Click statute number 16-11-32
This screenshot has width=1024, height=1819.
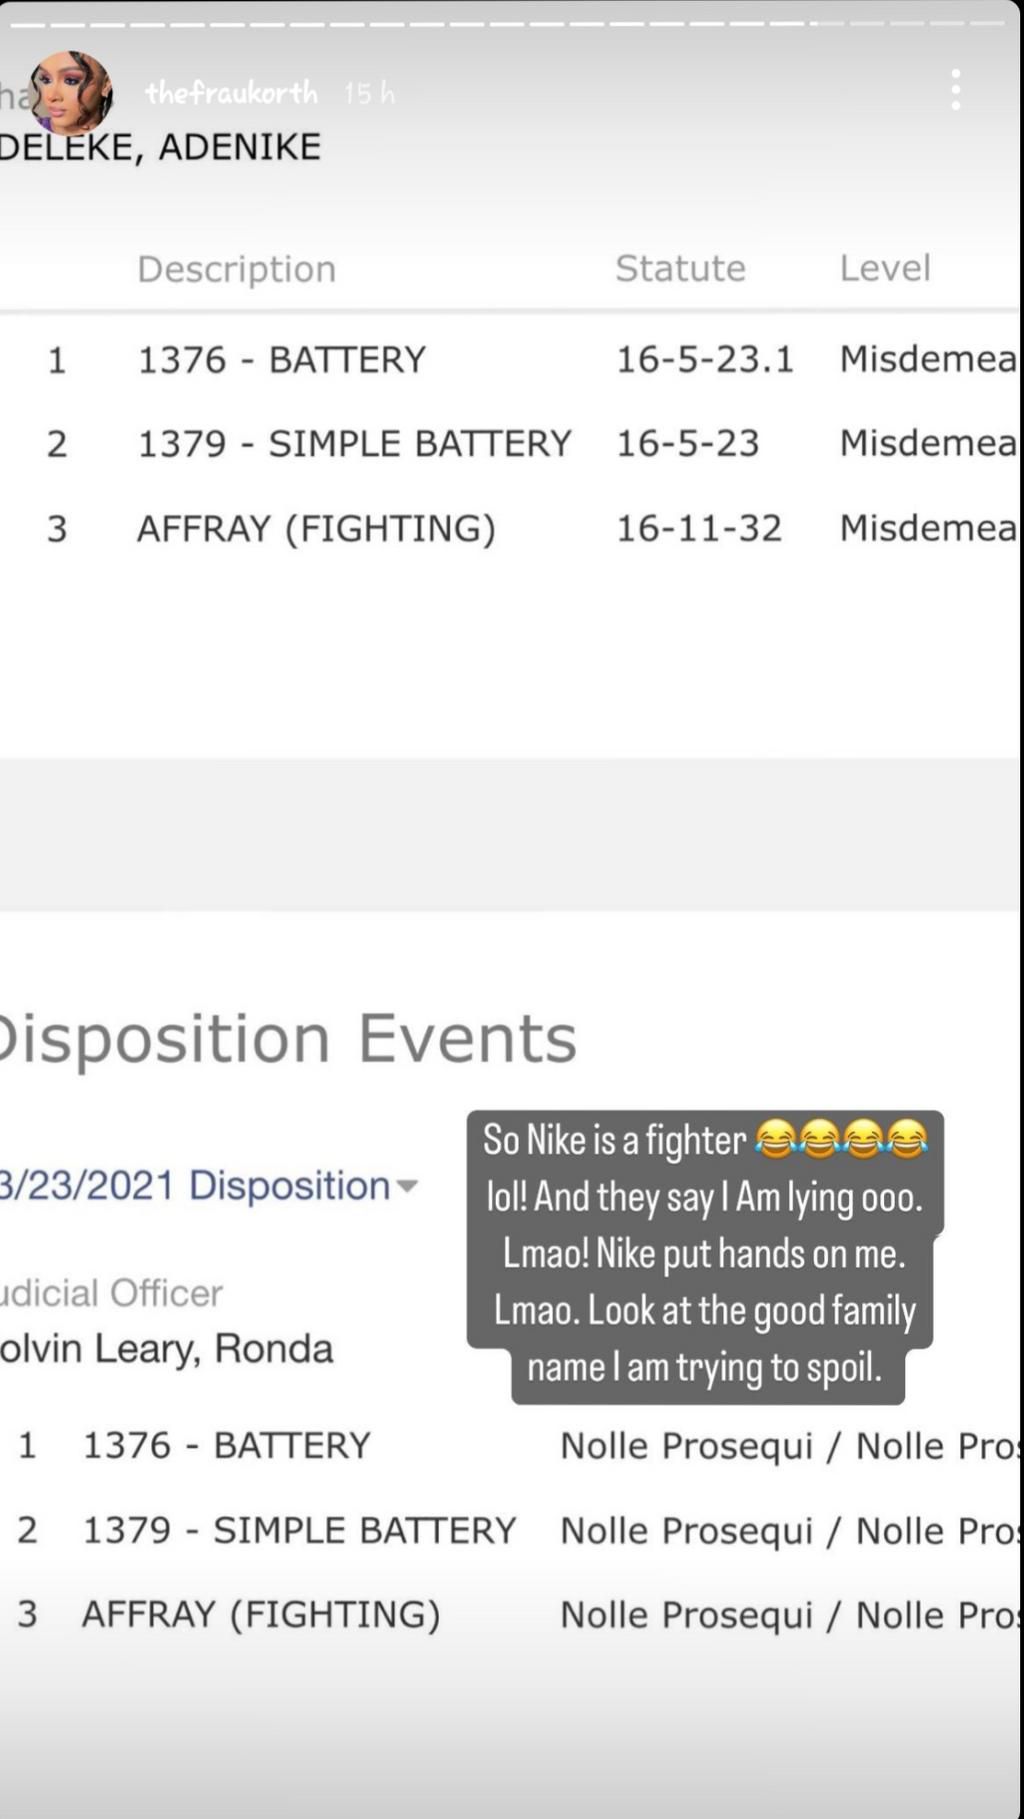pyautogui.click(x=698, y=528)
